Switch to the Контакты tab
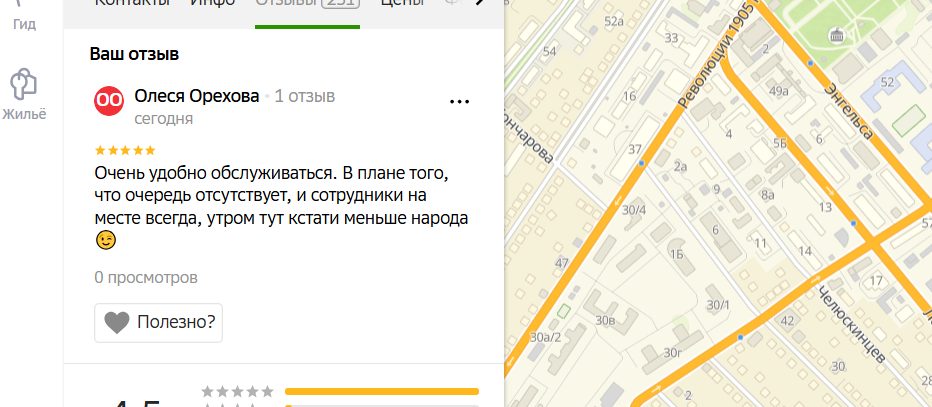Screen dimensions: 932x407 tap(132, 3)
